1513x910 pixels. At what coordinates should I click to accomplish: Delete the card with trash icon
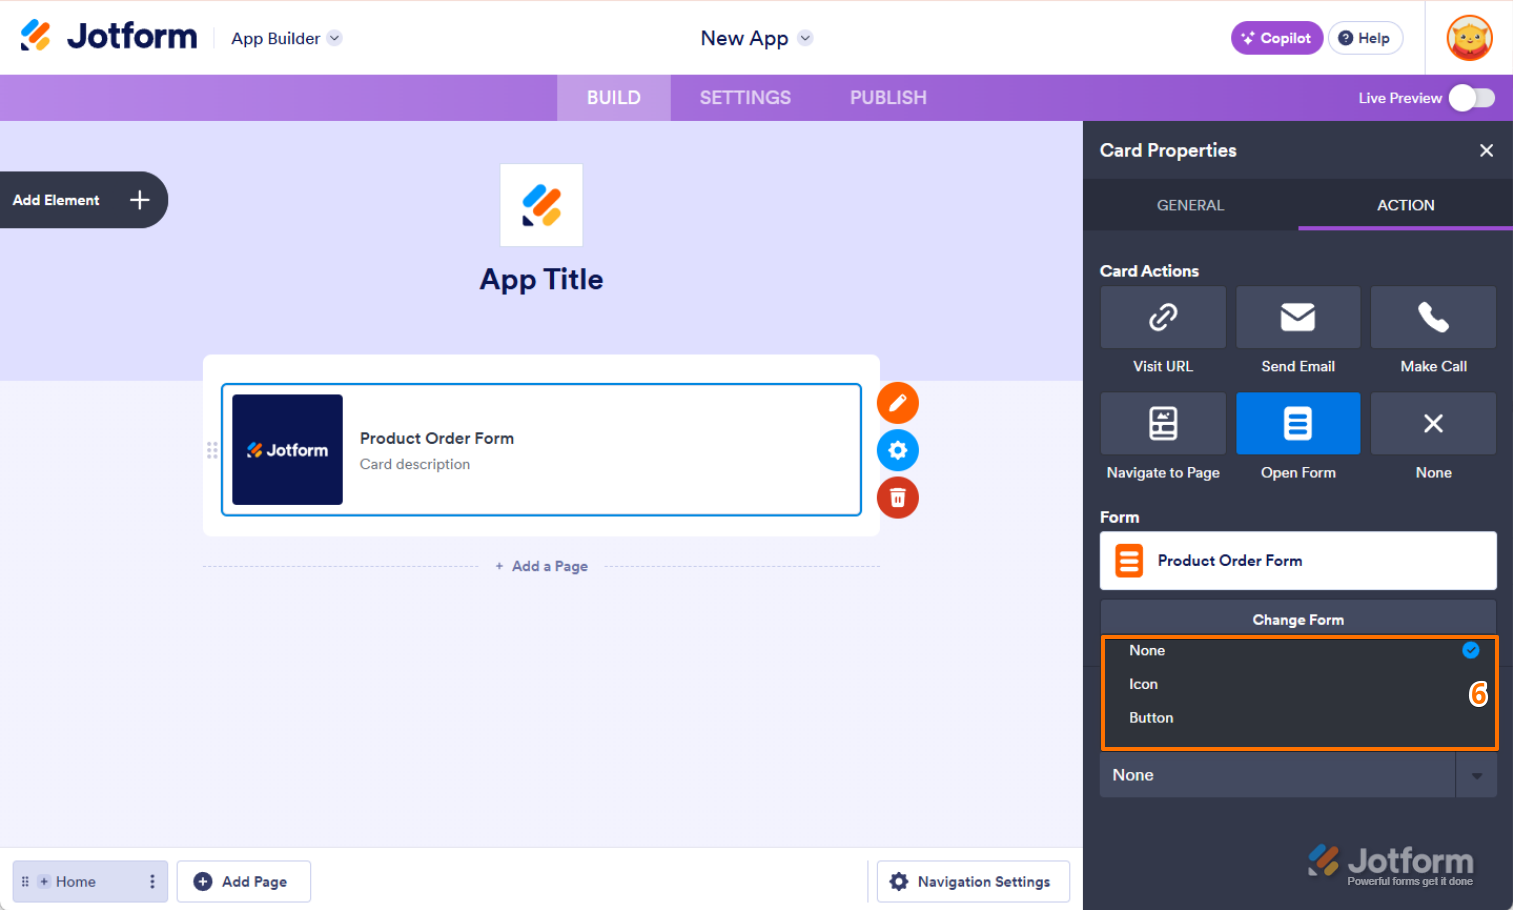click(x=898, y=497)
